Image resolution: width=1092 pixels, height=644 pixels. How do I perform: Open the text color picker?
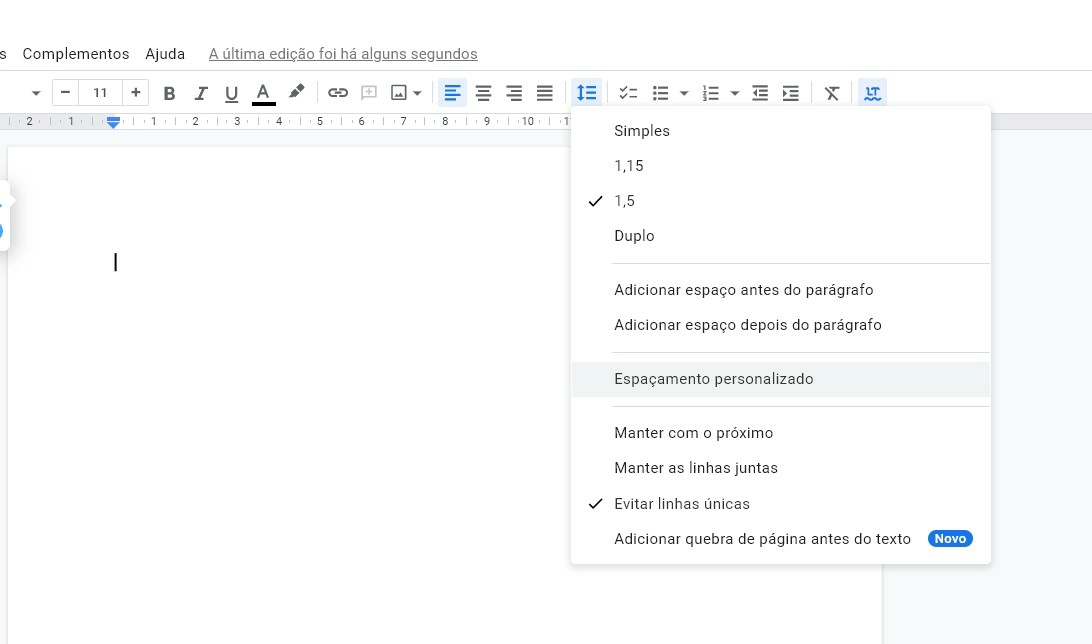coord(263,93)
